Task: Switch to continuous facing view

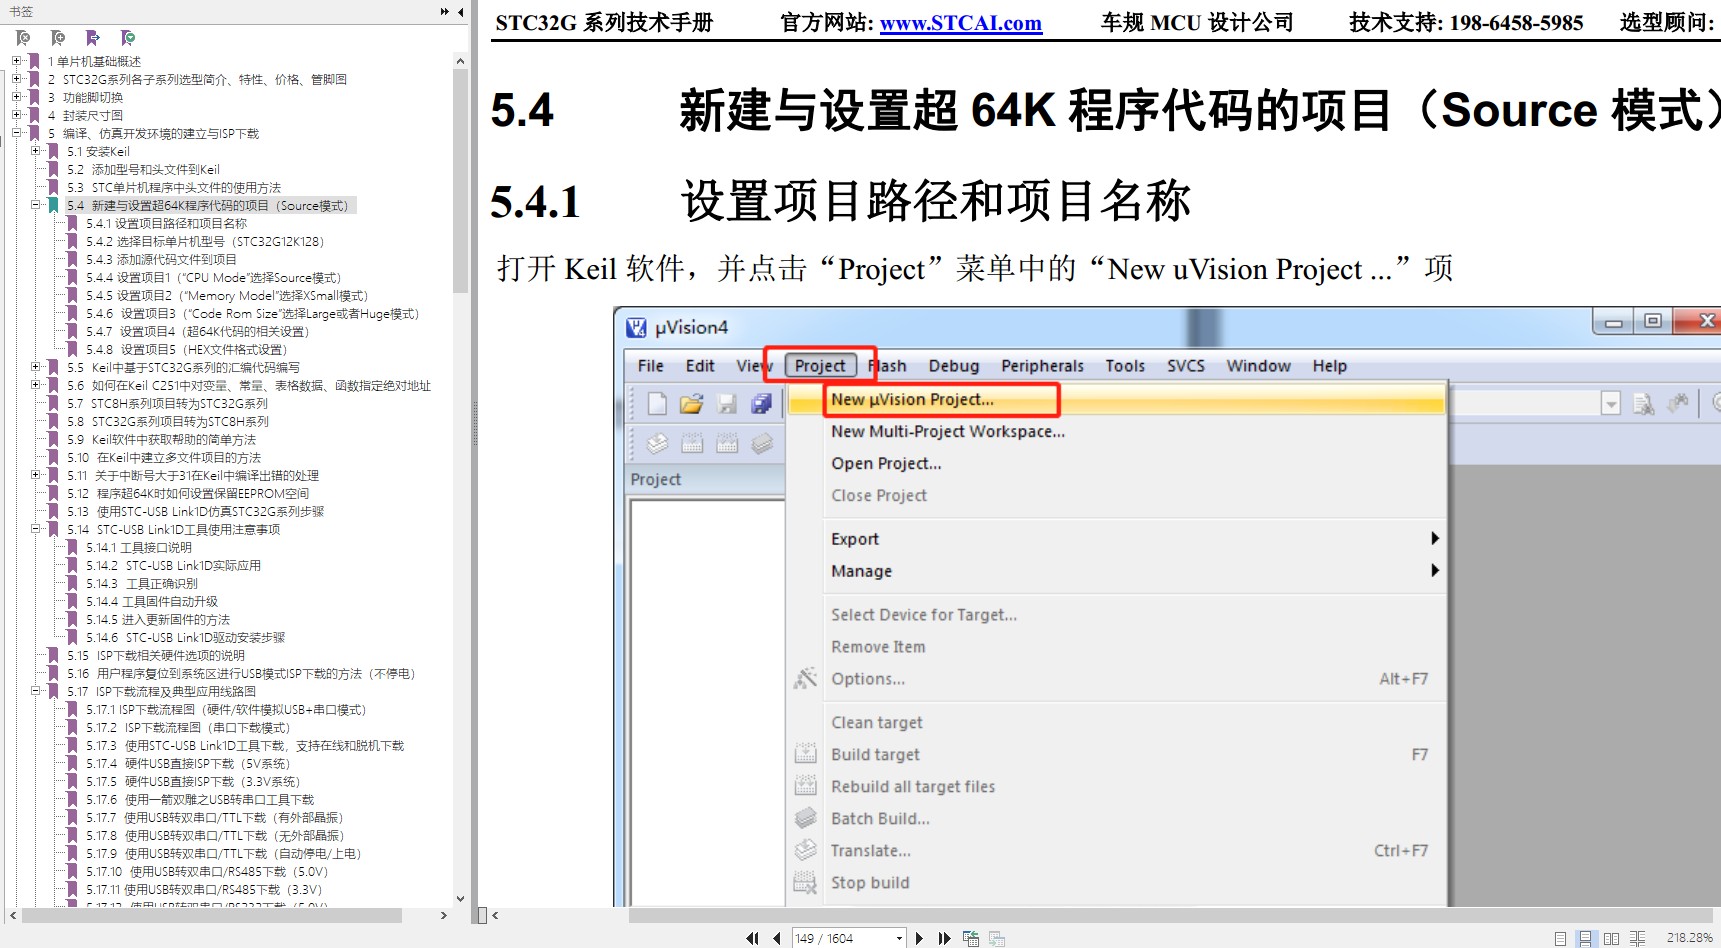Action: coord(1637,938)
